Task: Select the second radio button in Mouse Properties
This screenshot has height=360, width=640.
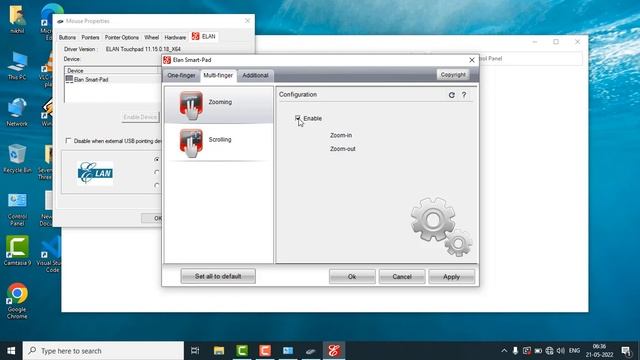Action: pyautogui.click(x=157, y=172)
